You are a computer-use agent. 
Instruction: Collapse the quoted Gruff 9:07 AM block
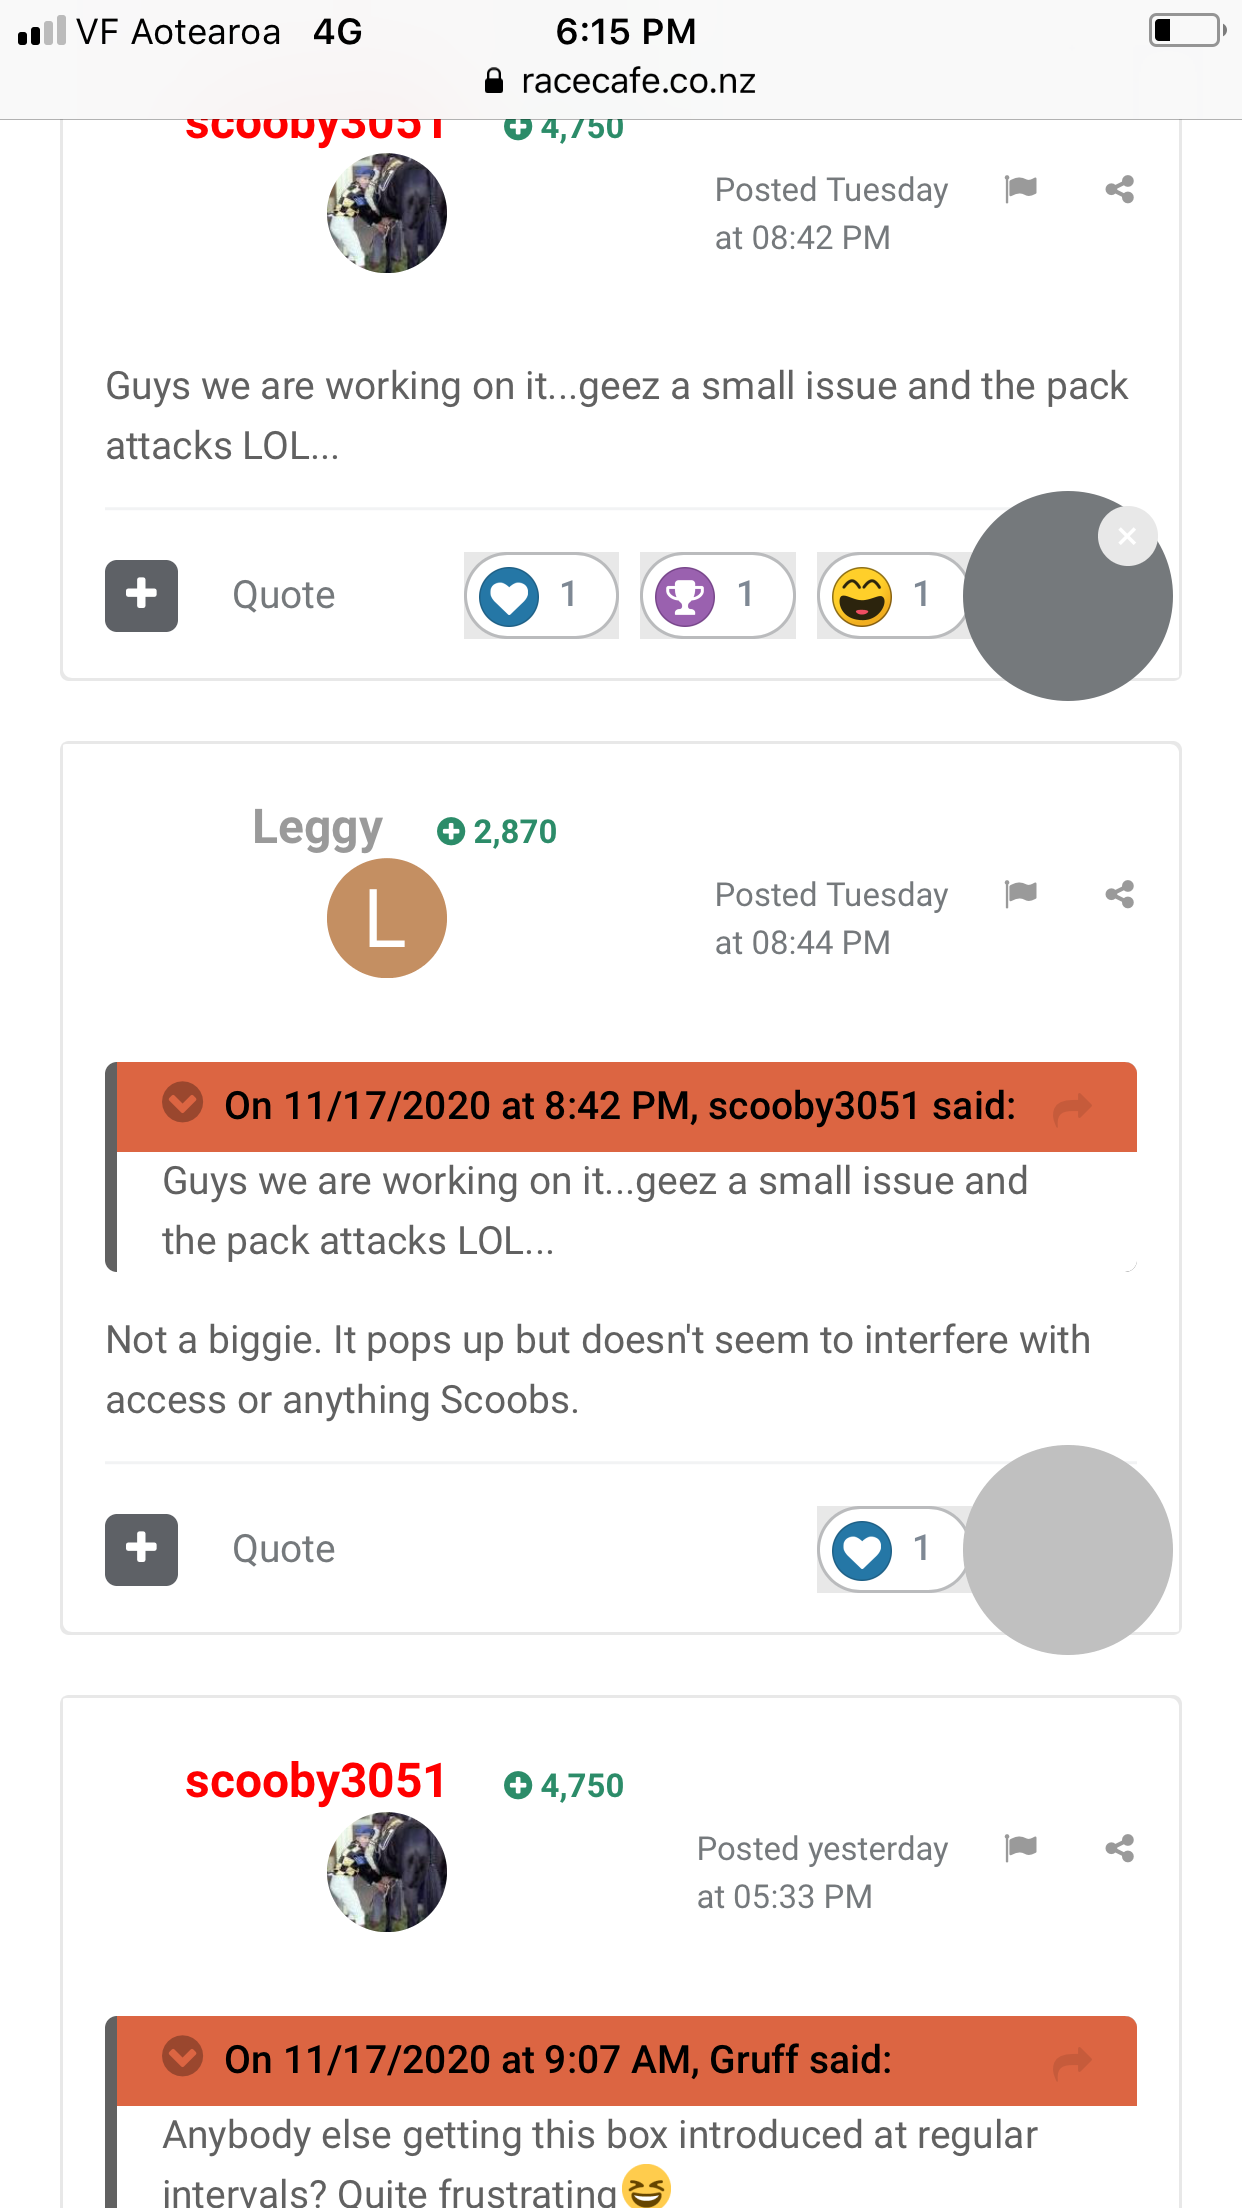(x=183, y=2057)
